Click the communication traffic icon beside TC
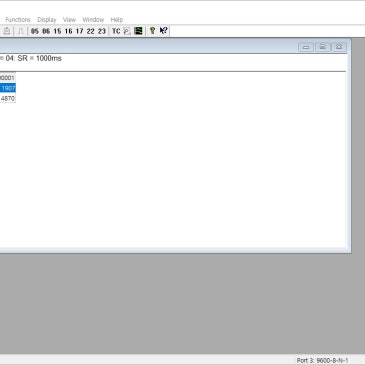 127,31
